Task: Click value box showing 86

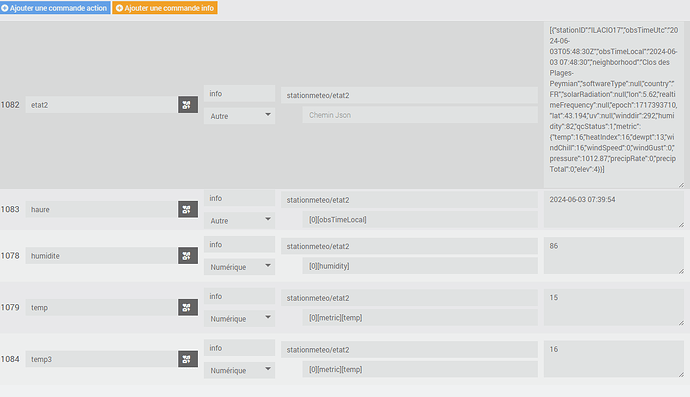Action: click(x=614, y=256)
